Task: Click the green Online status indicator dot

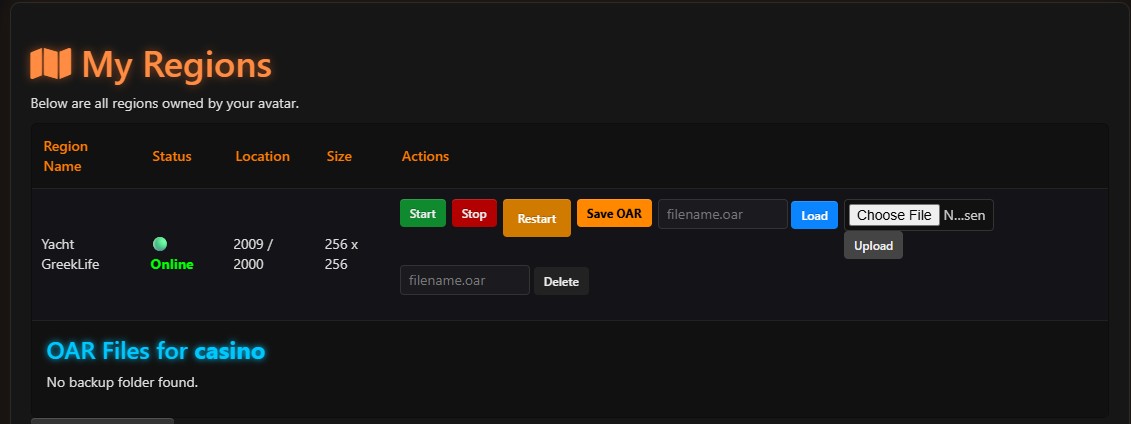Action: (x=160, y=244)
